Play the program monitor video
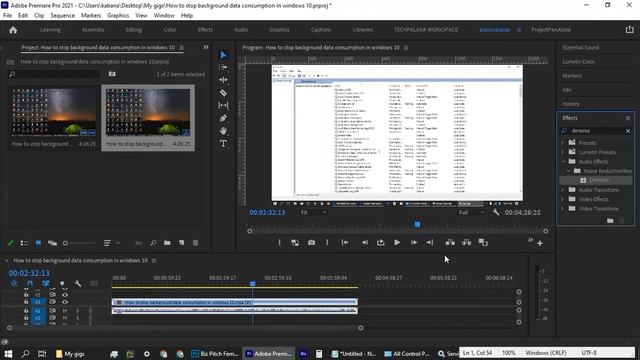Screen dimensions: 640x360 pyautogui.click(x=397, y=242)
